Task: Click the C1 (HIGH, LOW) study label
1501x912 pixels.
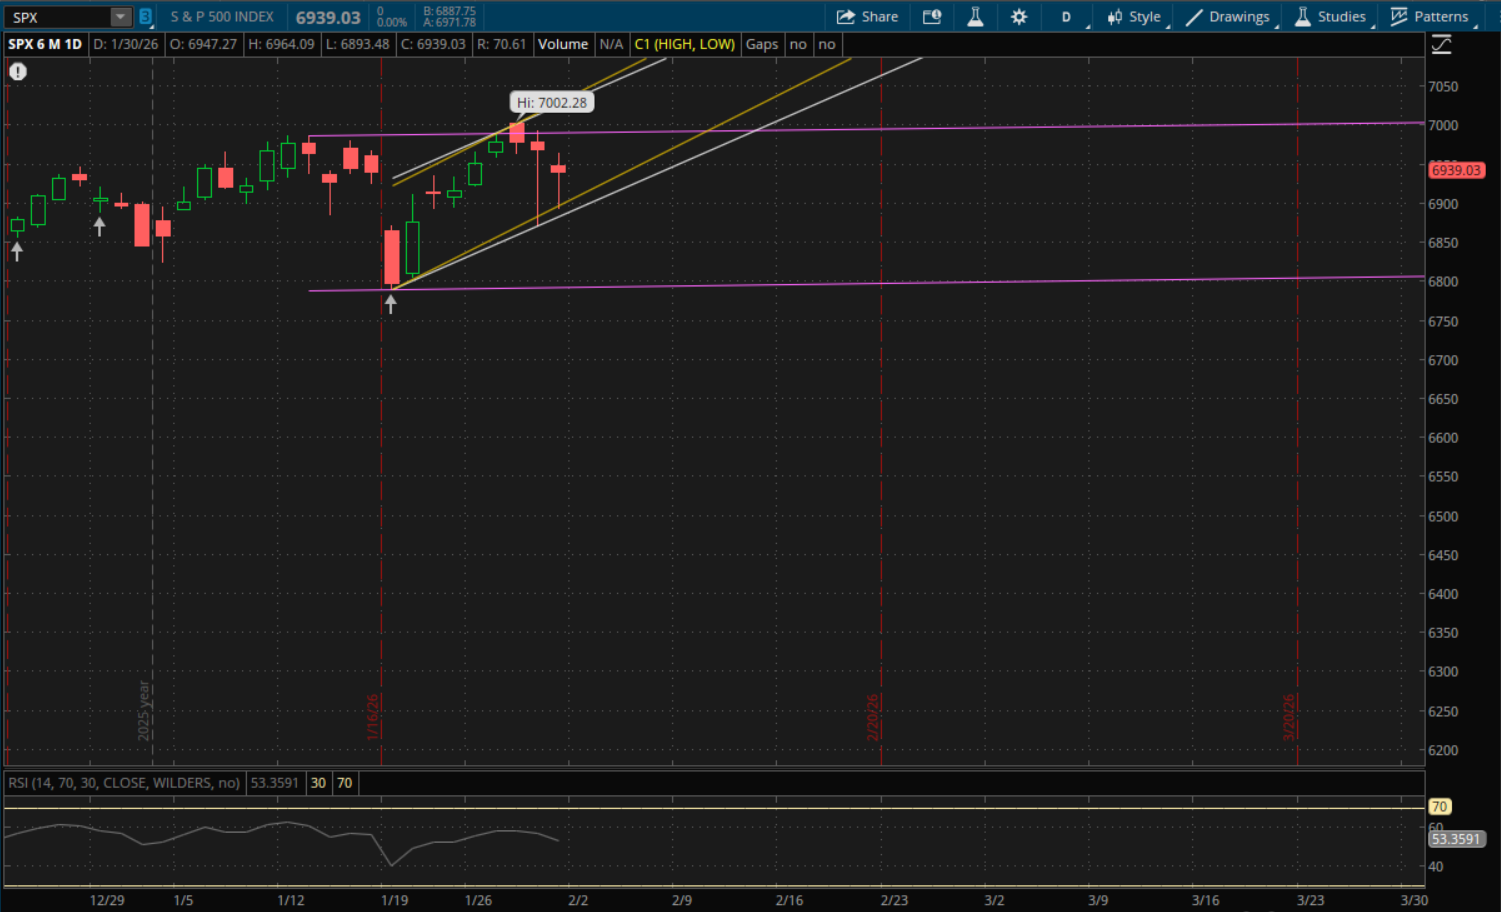Action: point(684,44)
